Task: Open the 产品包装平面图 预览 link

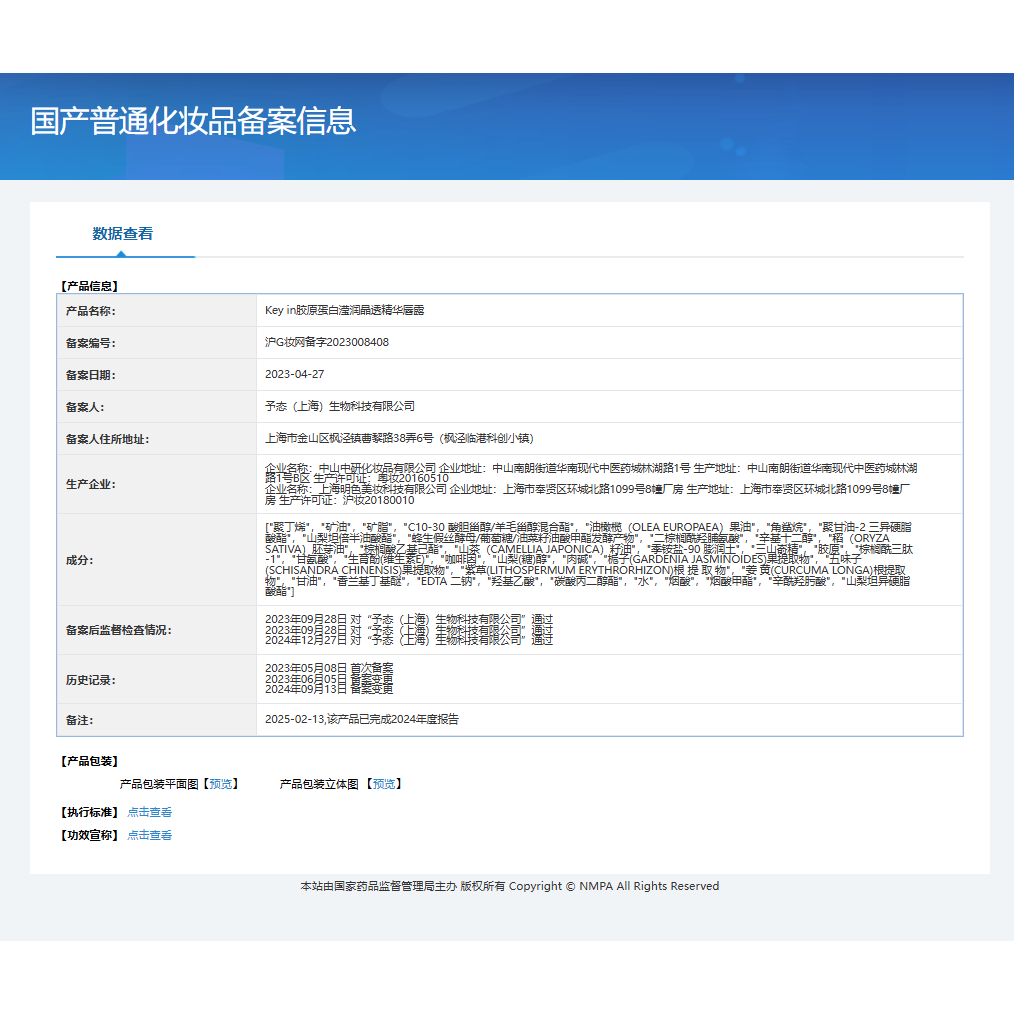Action: 220,784
